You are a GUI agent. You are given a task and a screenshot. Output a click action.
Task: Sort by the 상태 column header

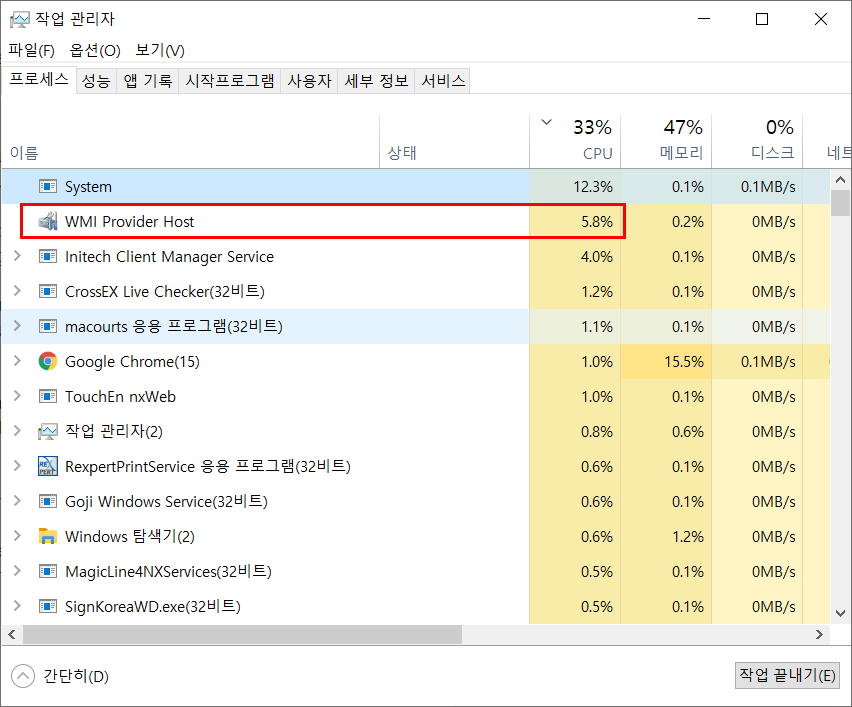[x=454, y=141]
